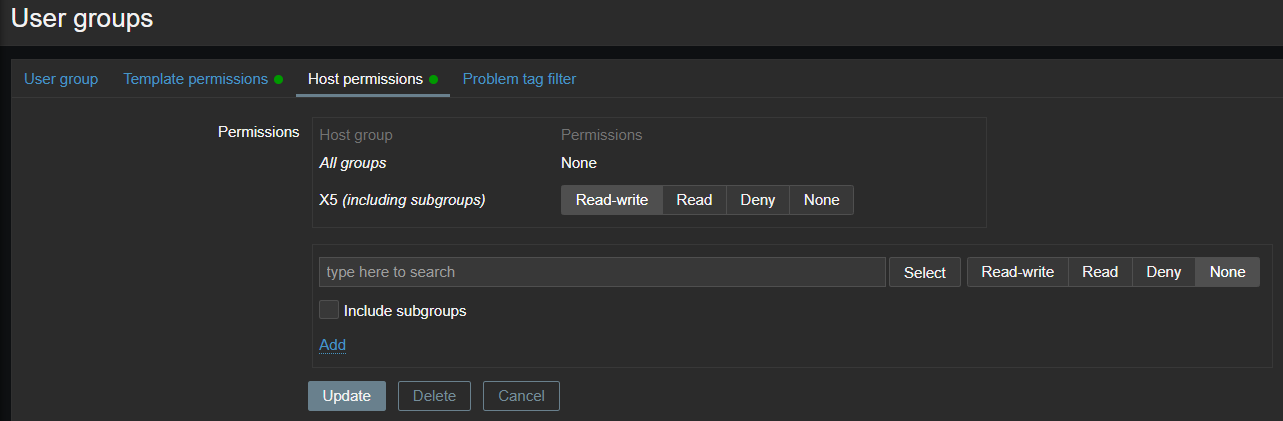Choose None for the X5 host group

point(822,200)
